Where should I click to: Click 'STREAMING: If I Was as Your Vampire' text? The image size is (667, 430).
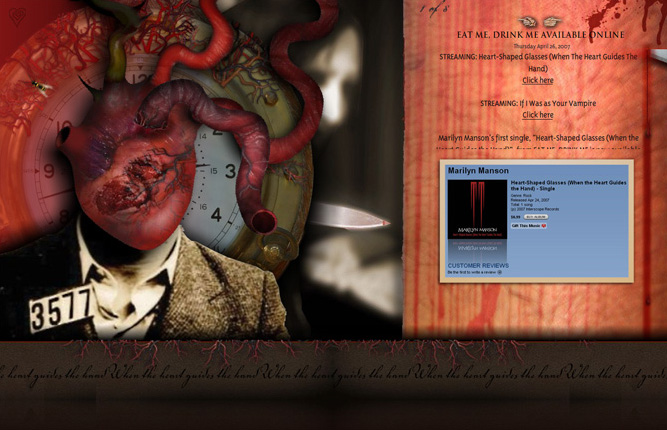[x=538, y=103]
